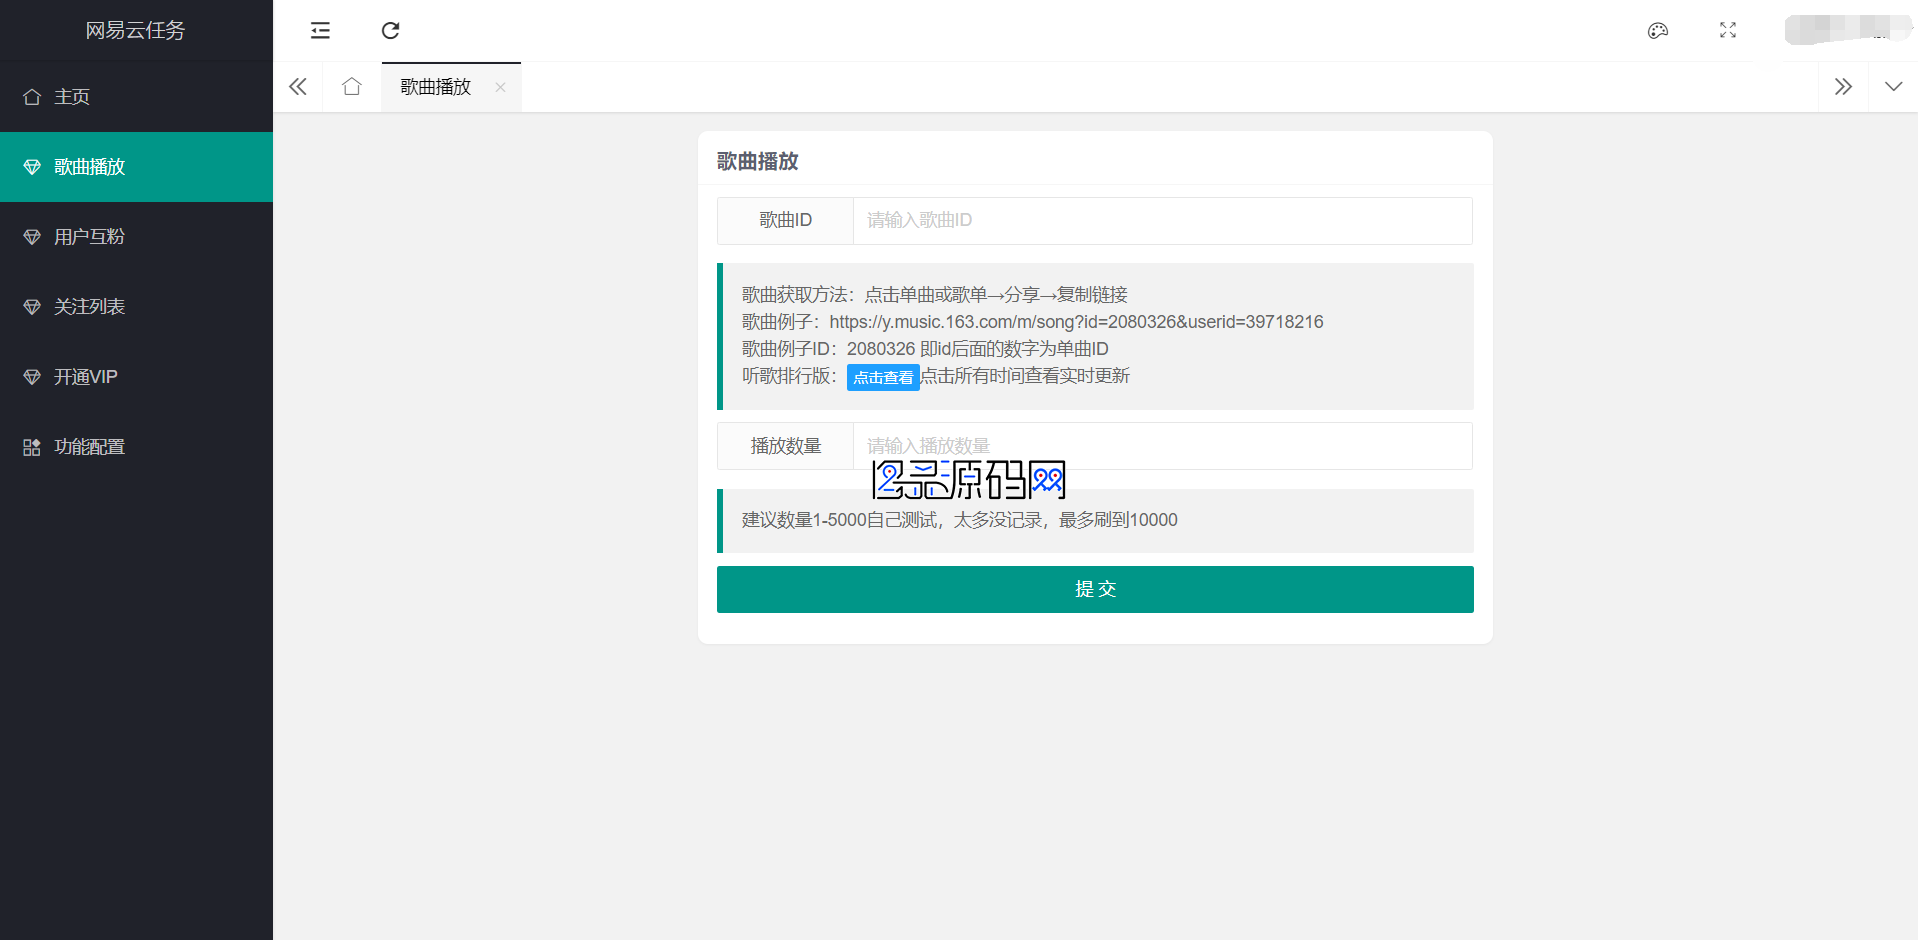Go to home tab via house icon
1918x940 pixels.
click(352, 87)
